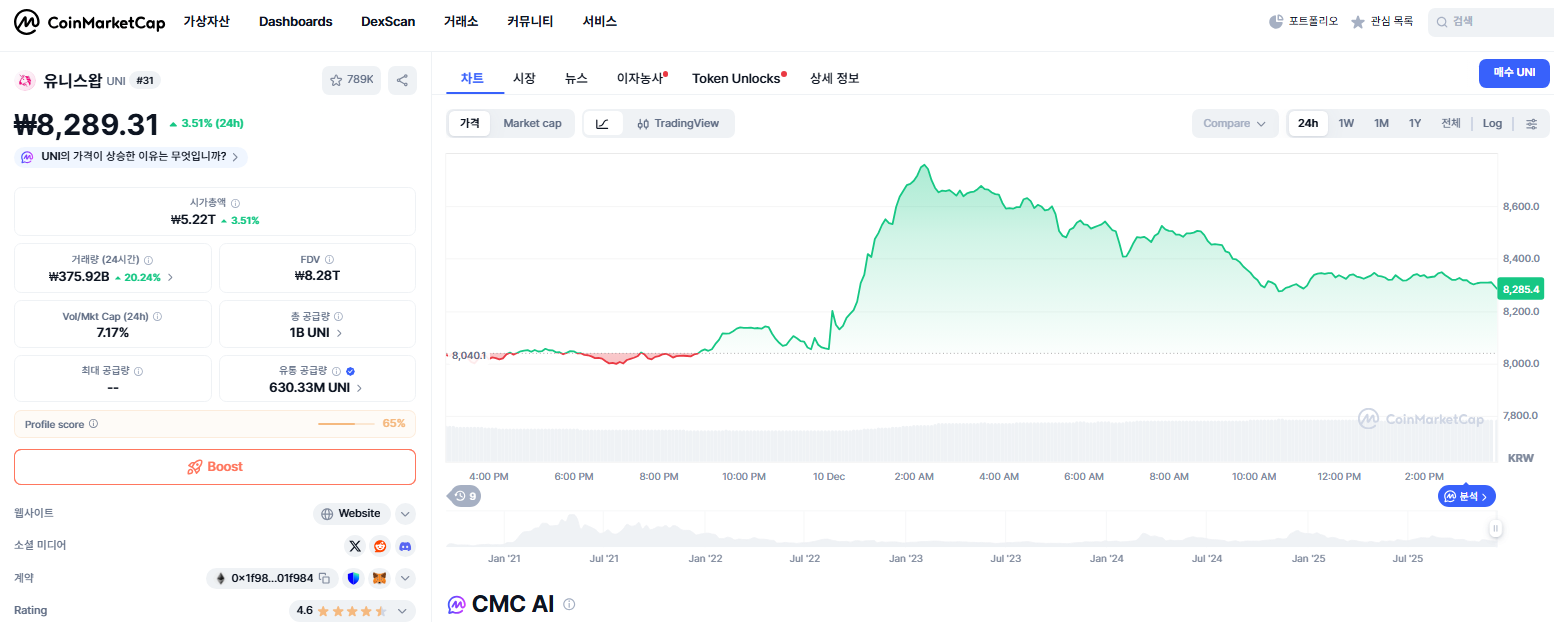1554x622 pixels.
Task: Click the X (Twitter) social media icon
Action: 355,546
